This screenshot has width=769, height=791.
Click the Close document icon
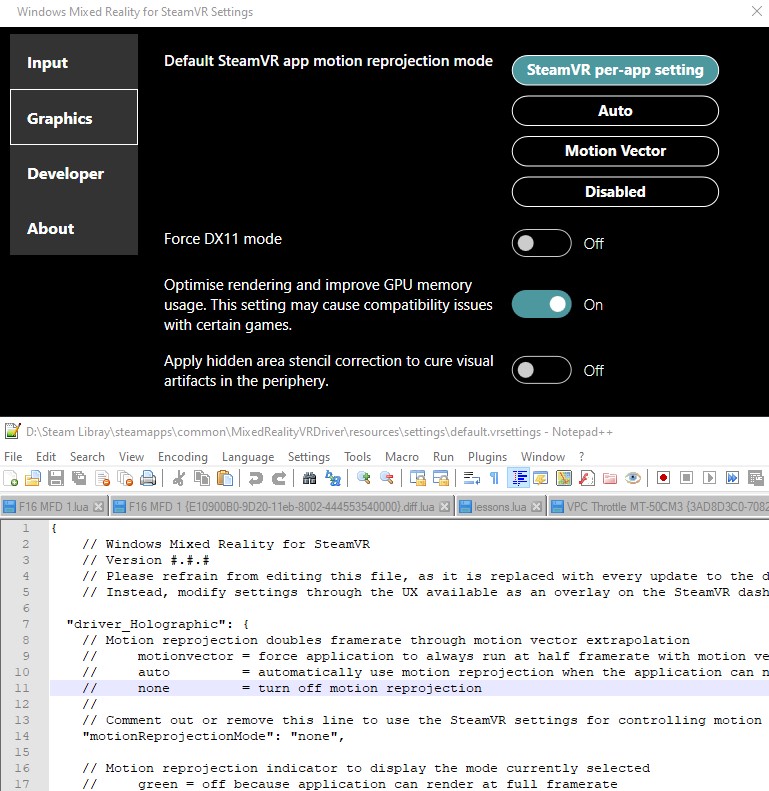102,478
